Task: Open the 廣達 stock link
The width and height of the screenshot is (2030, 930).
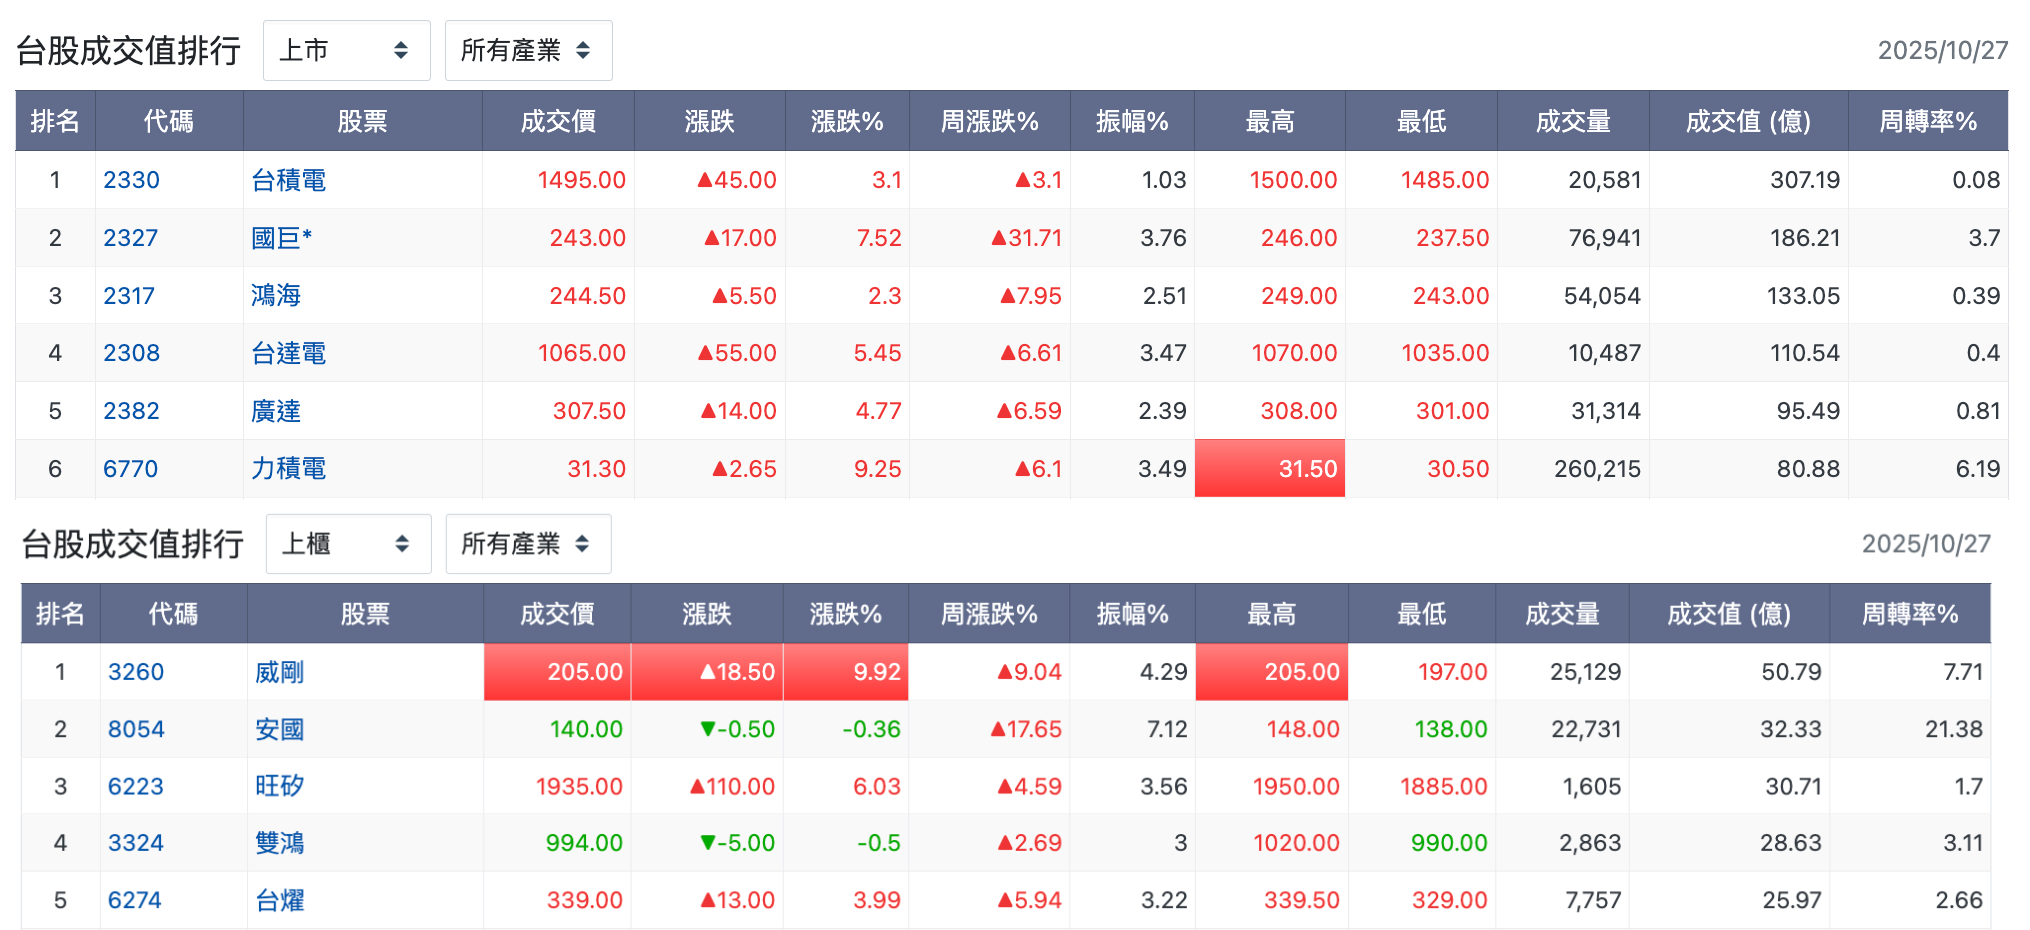Action: (x=276, y=411)
